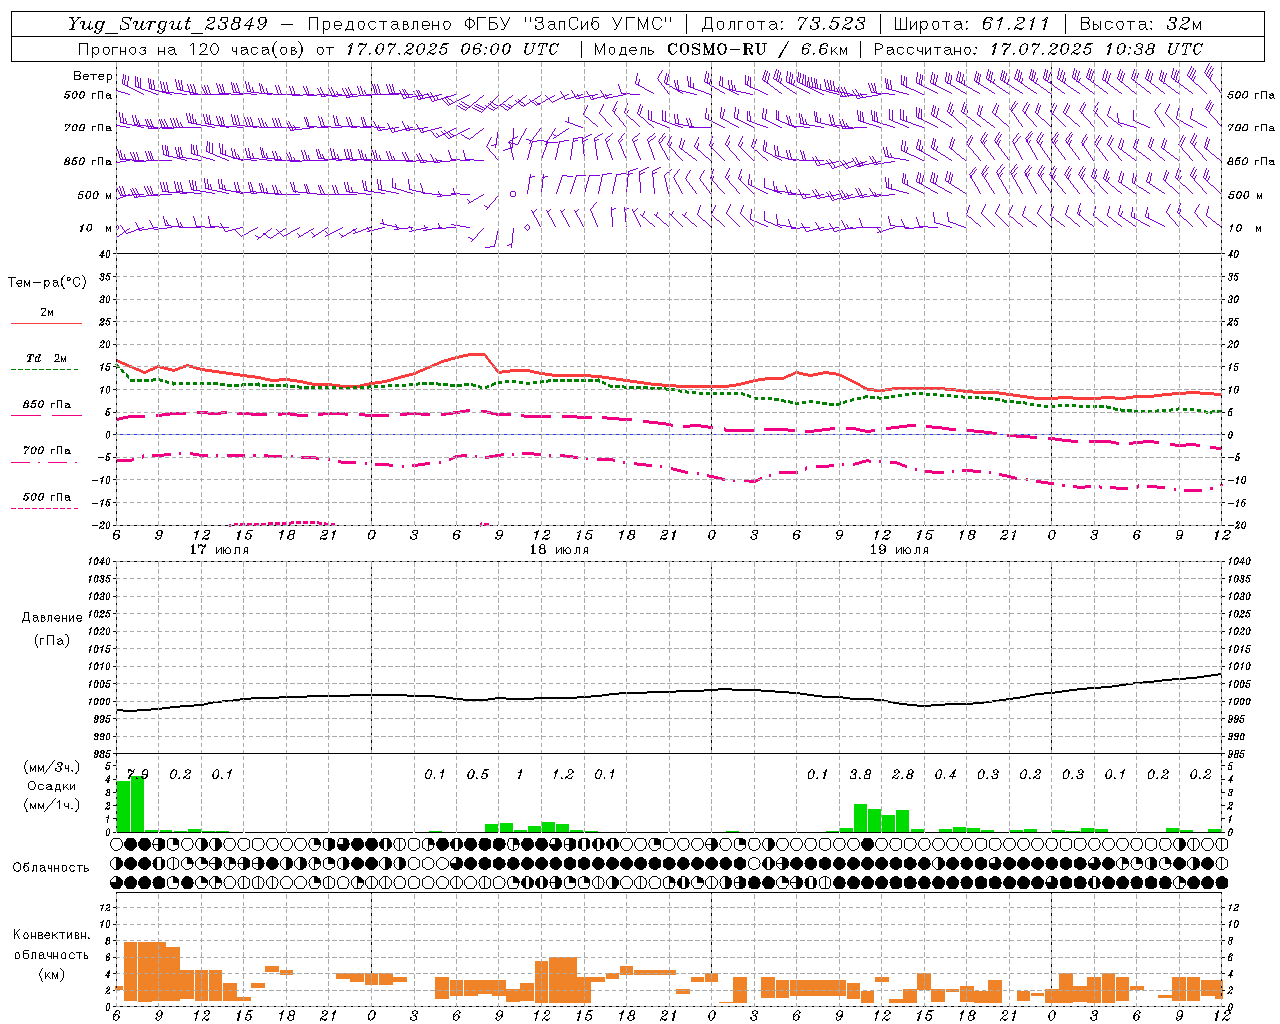Screen dimensions: 1280x1024
Task: Click the Ветер panel label
Action: click(x=92, y=76)
